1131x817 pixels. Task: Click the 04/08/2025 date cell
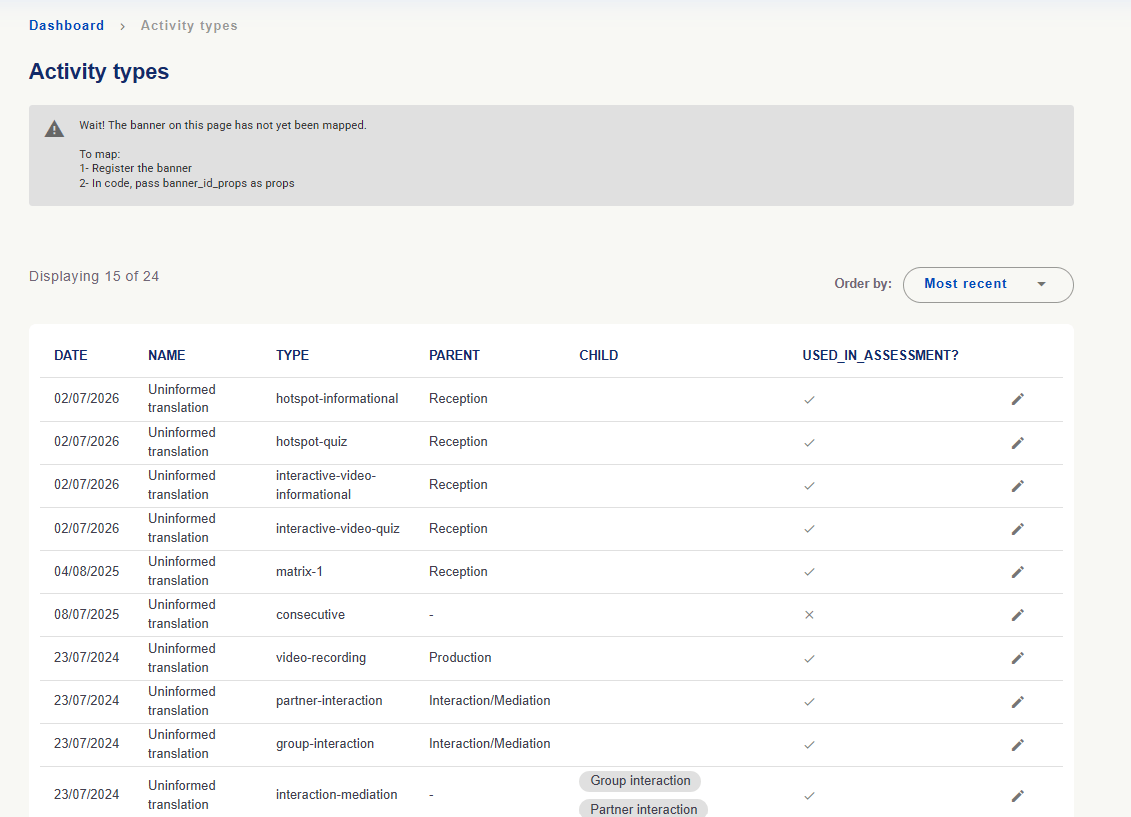point(87,572)
